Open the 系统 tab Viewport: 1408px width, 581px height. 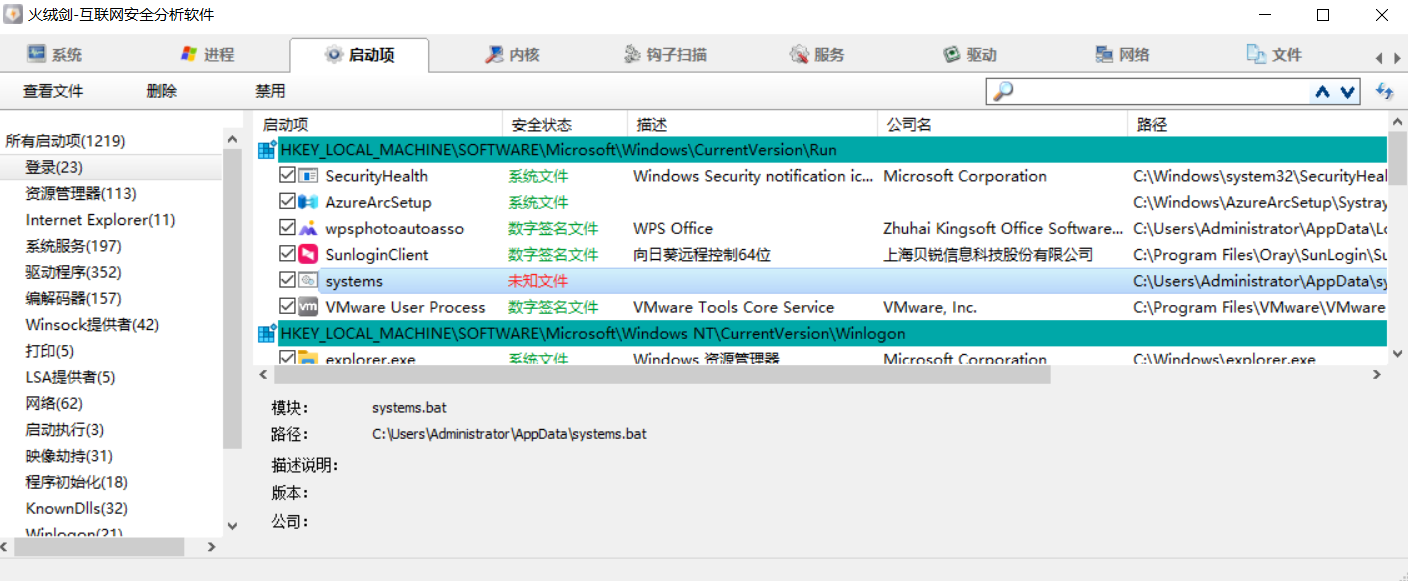point(55,55)
